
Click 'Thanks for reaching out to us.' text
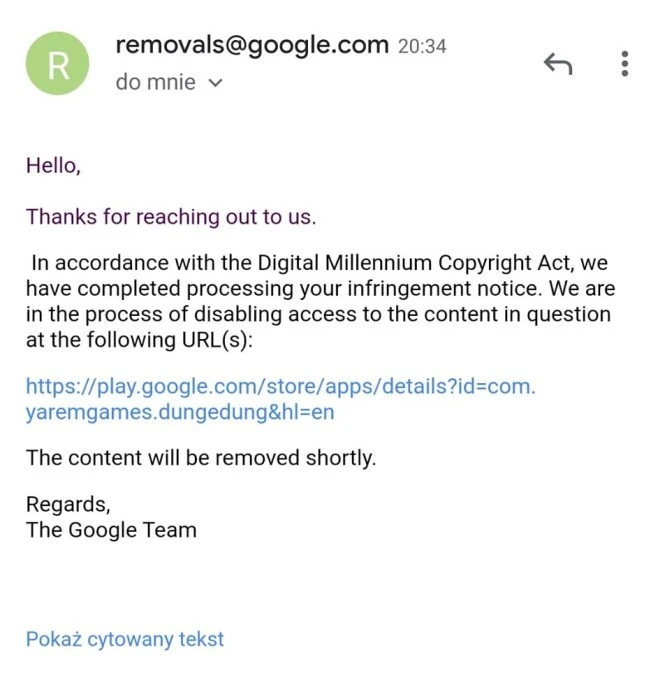(x=170, y=217)
